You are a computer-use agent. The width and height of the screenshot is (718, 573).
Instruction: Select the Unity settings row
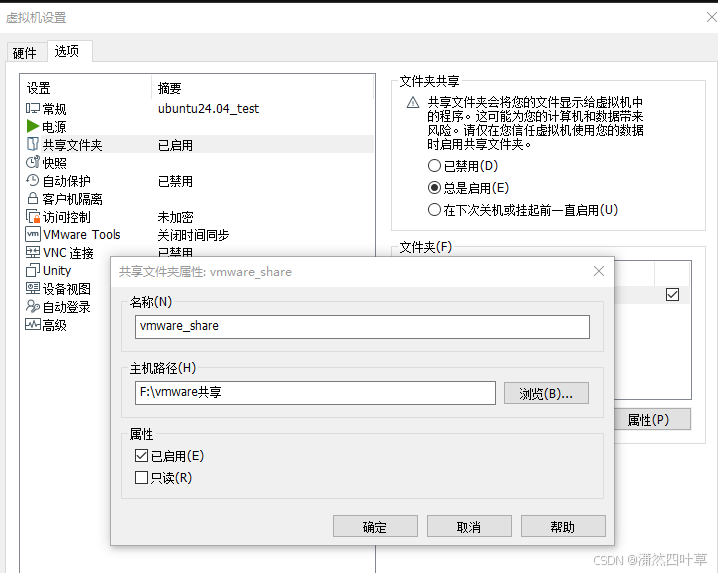(66, 271)
